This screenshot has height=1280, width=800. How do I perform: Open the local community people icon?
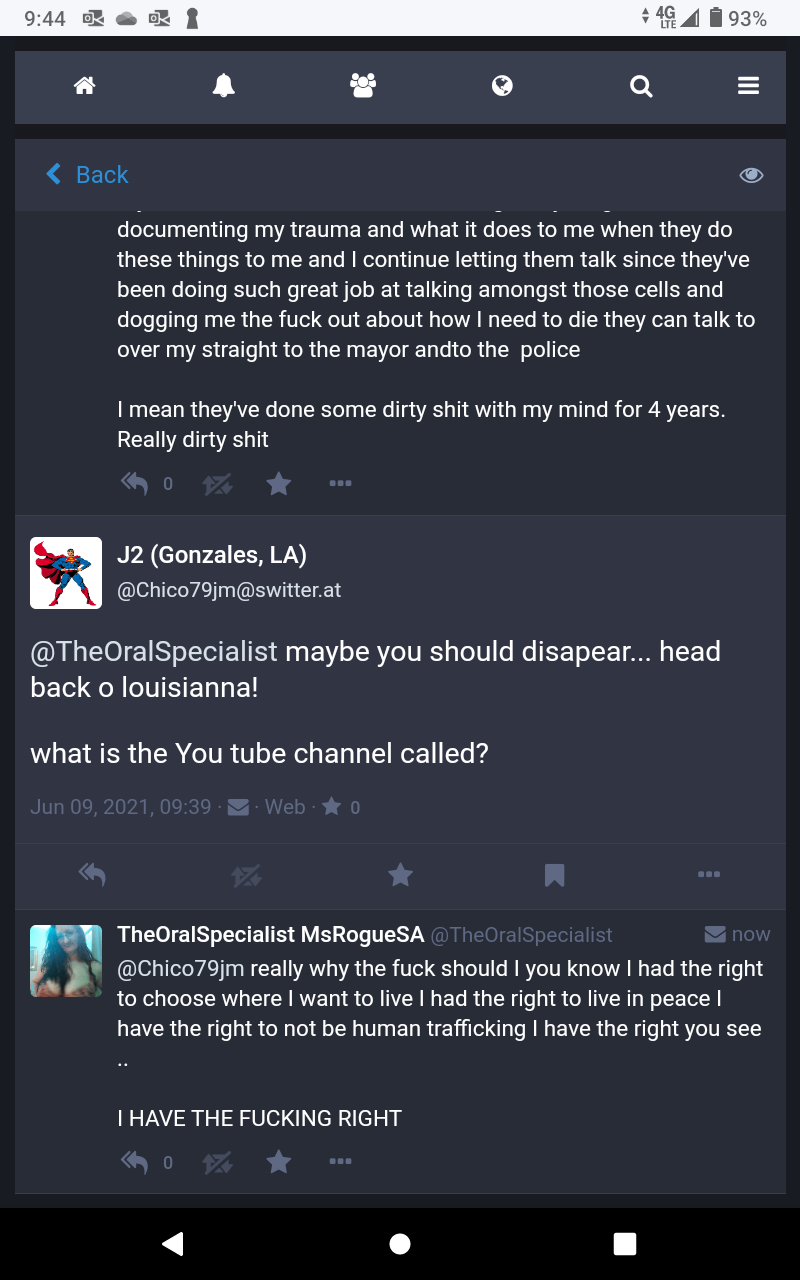click(363, 87)
